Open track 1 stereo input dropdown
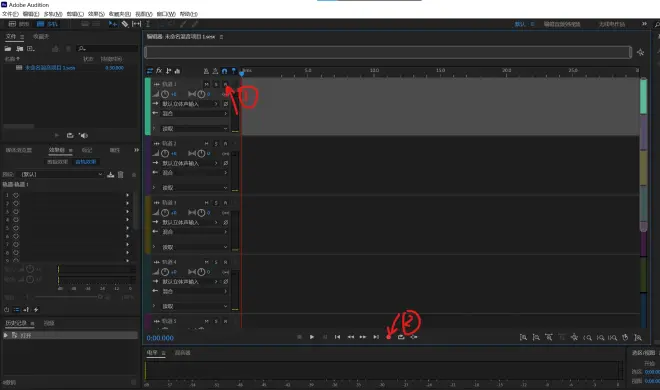This screenshot has width=660, height=390. 191,104
